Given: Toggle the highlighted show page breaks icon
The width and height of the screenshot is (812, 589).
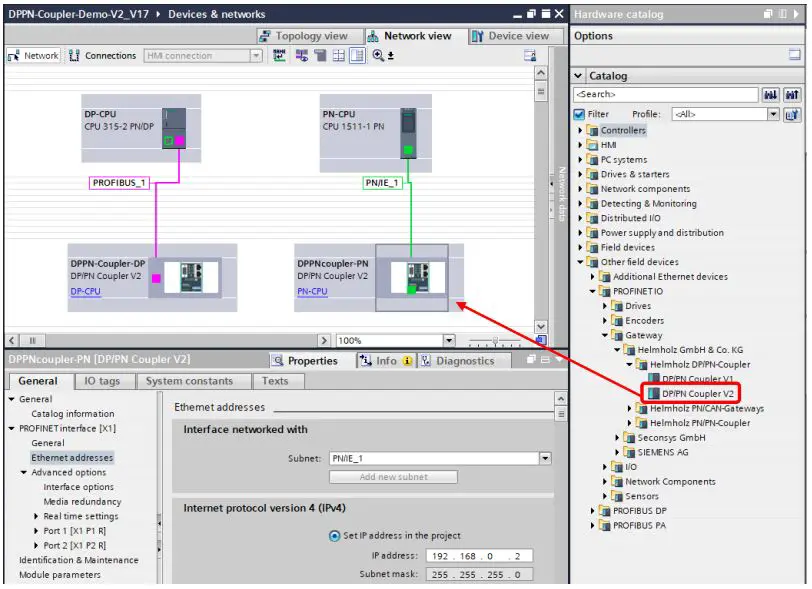Looking at the screenshot, I should pos(357,55).
